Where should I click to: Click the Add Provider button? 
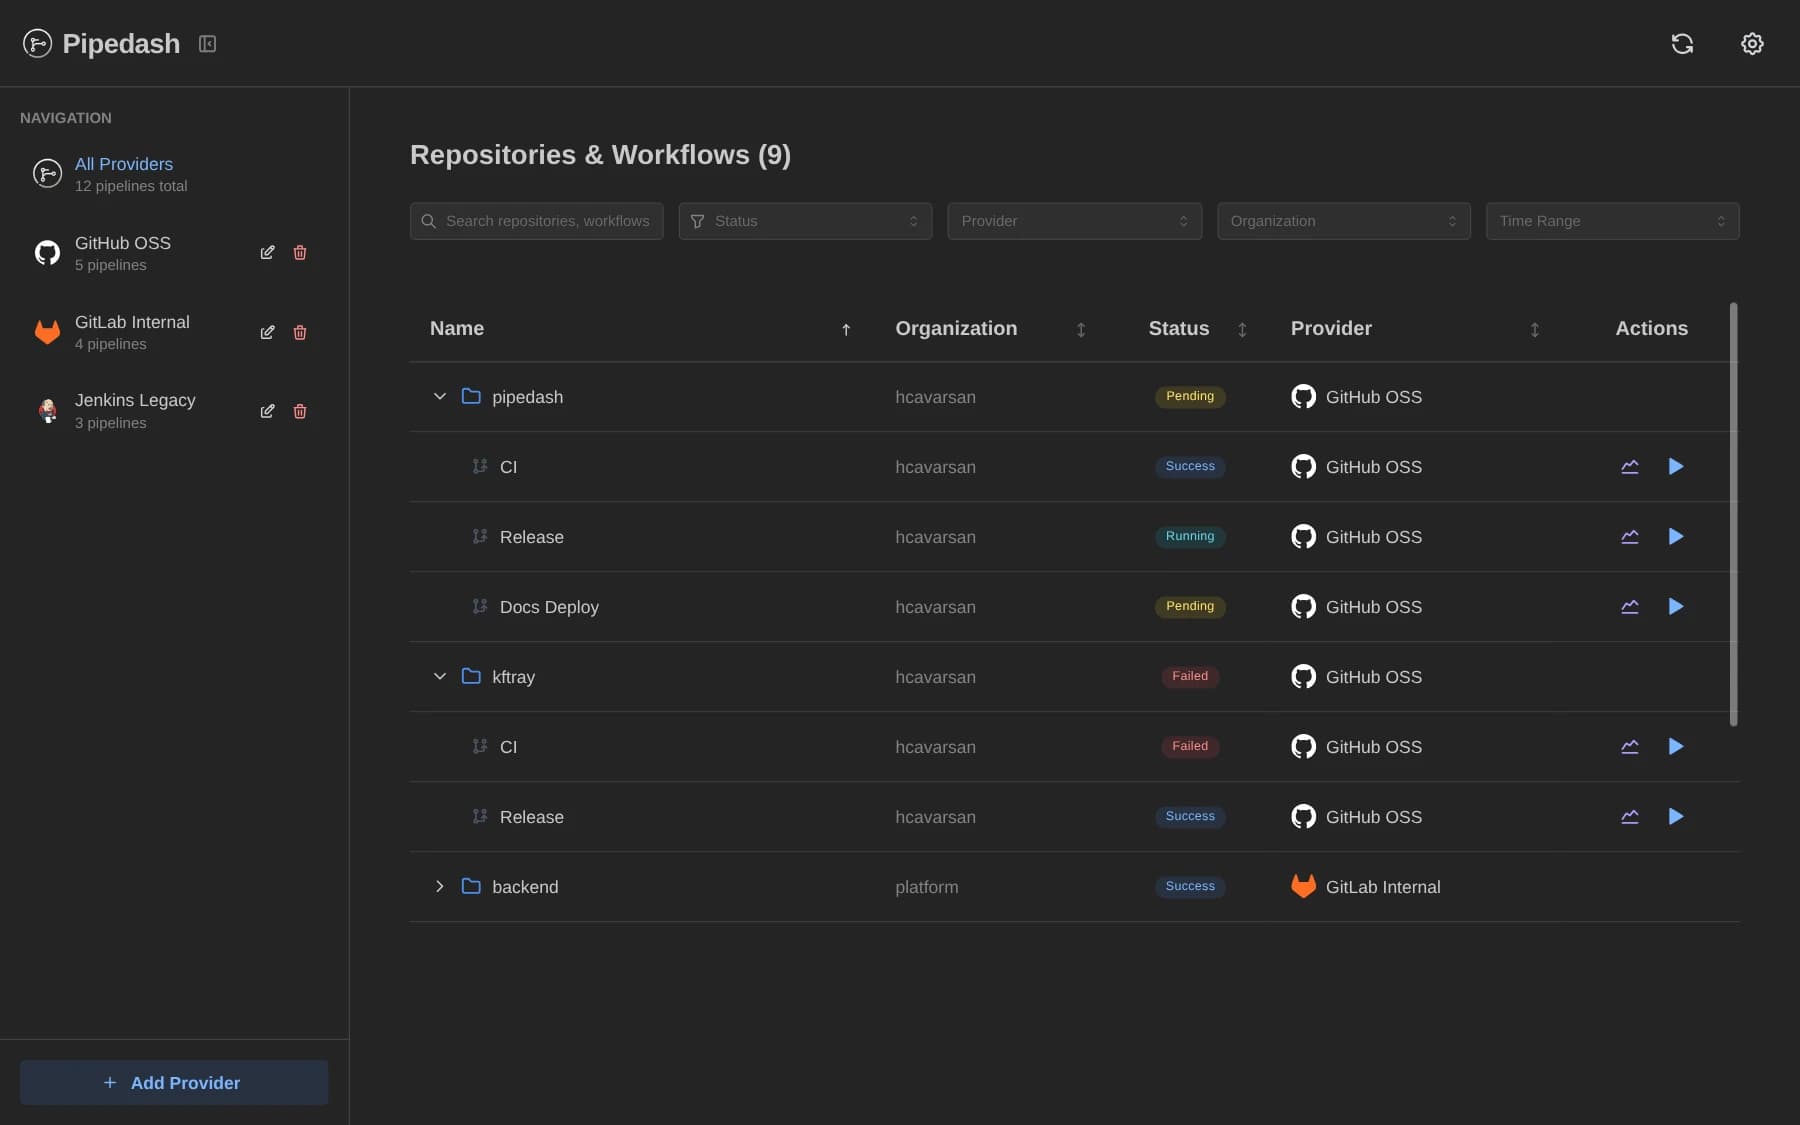[174, 1082]
